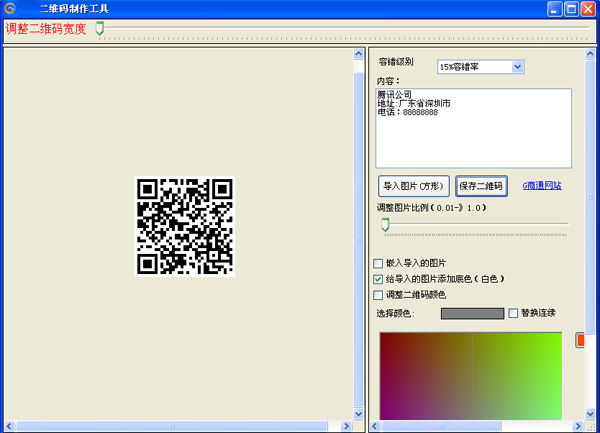Click down arrow of right panel vertical scrollbar
This screenshot has width=600, height=433.
click(590, 413)
